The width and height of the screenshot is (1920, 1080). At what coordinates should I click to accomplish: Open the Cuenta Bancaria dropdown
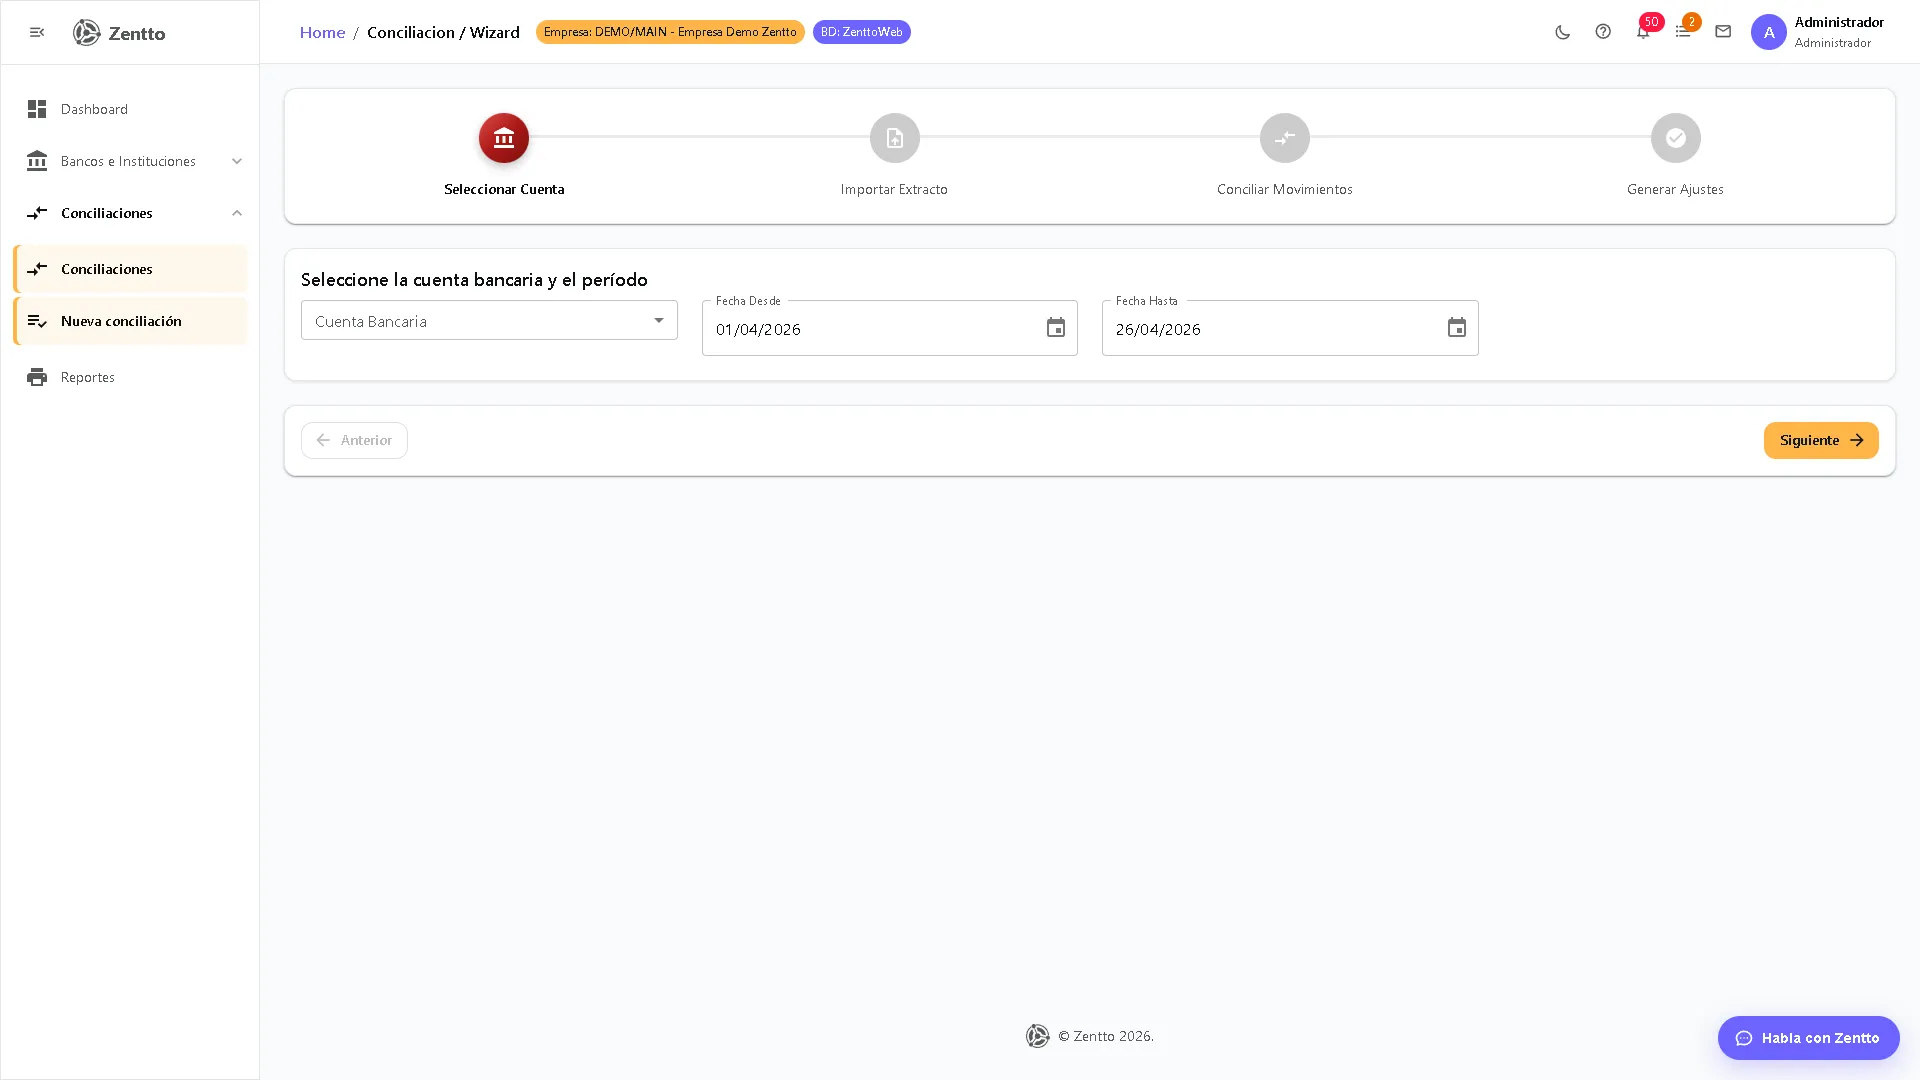coord(489,321)
